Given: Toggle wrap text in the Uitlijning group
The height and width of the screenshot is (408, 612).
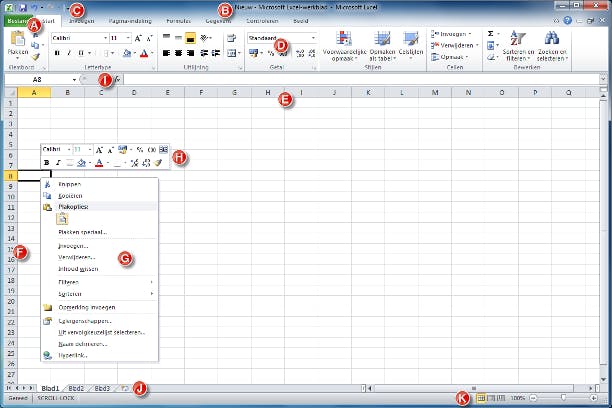Looking at the screenshot, I should 231,38.
